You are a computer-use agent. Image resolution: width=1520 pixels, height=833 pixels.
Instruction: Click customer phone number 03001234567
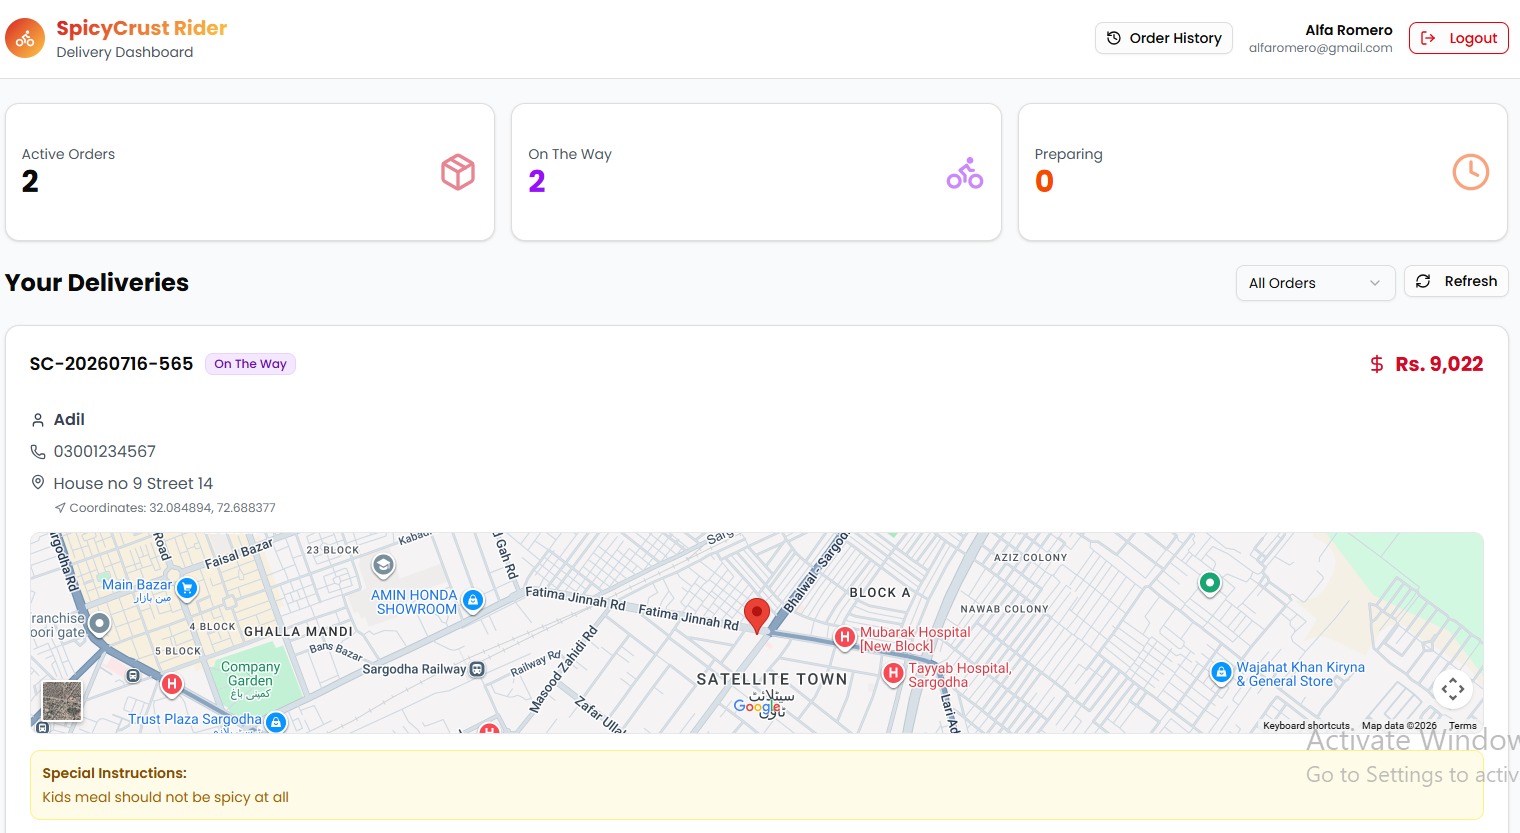coord(105,451)
